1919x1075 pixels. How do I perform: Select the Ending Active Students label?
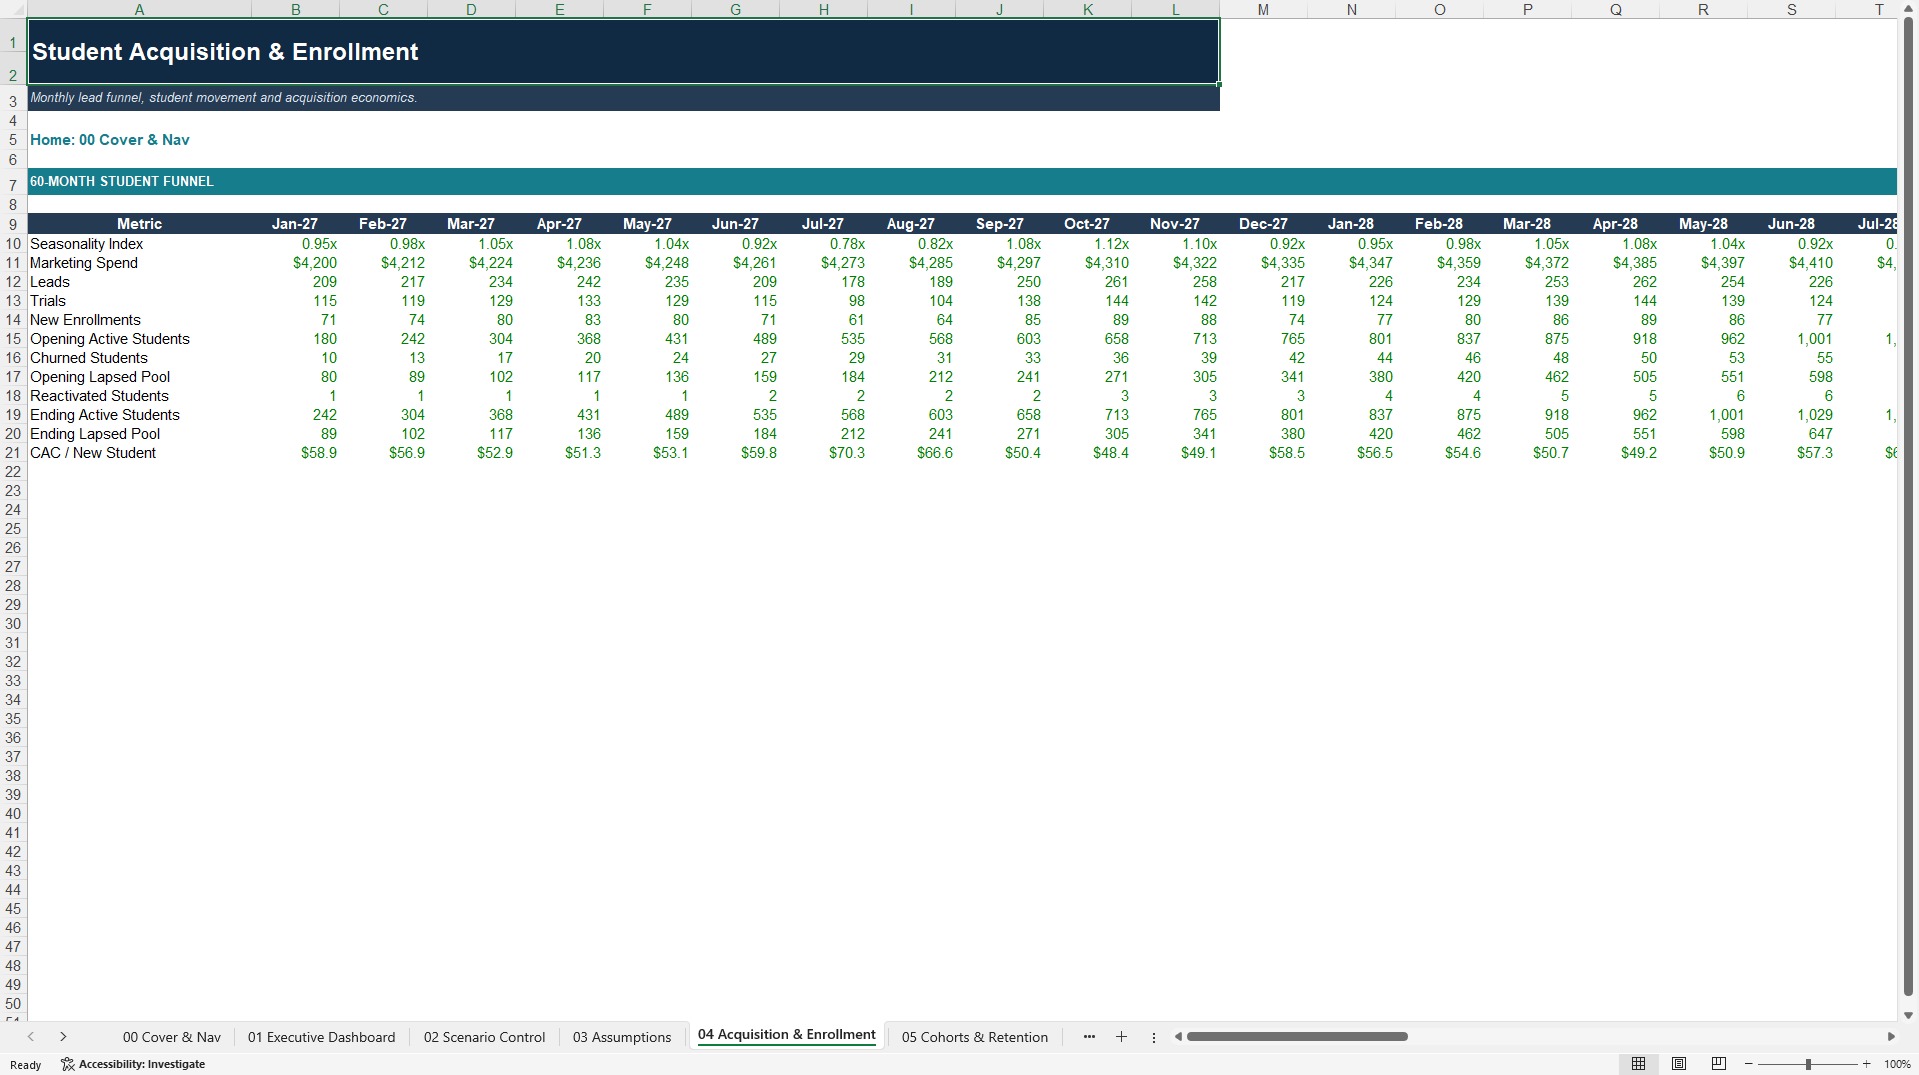click(x=105, y=415)
